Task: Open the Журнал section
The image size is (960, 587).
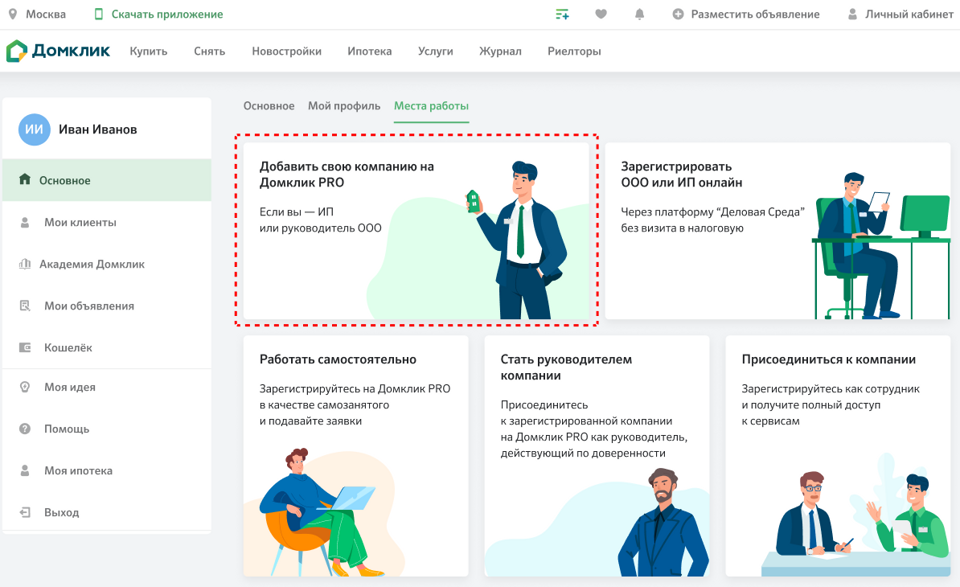Action: pyautogui.click(x=500, y=51)
